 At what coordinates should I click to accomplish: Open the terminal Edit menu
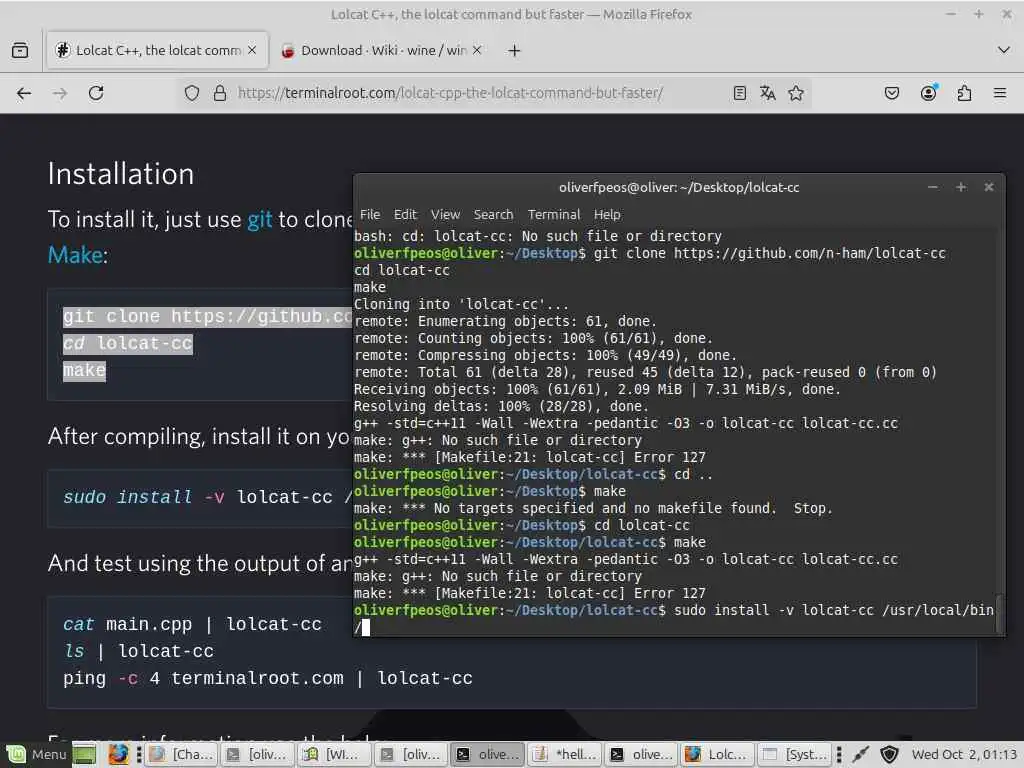click(x=405, y=214)
